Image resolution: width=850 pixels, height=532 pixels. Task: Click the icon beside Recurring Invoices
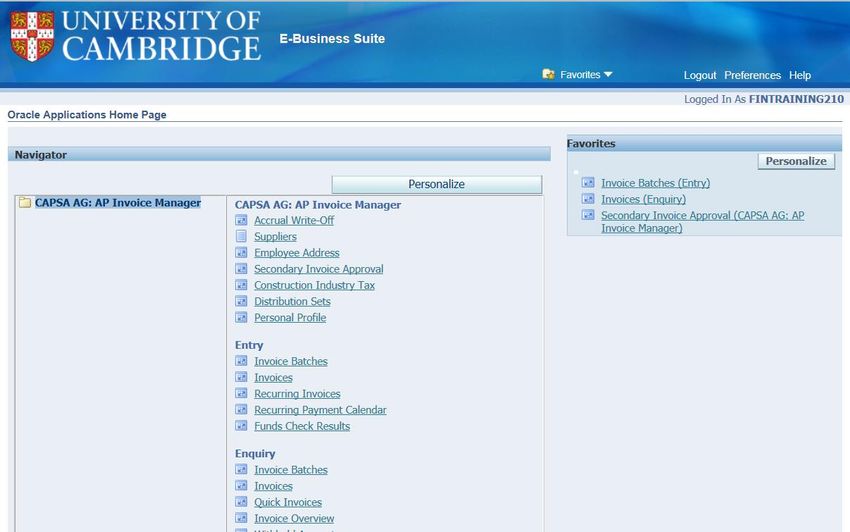point(241,394)
